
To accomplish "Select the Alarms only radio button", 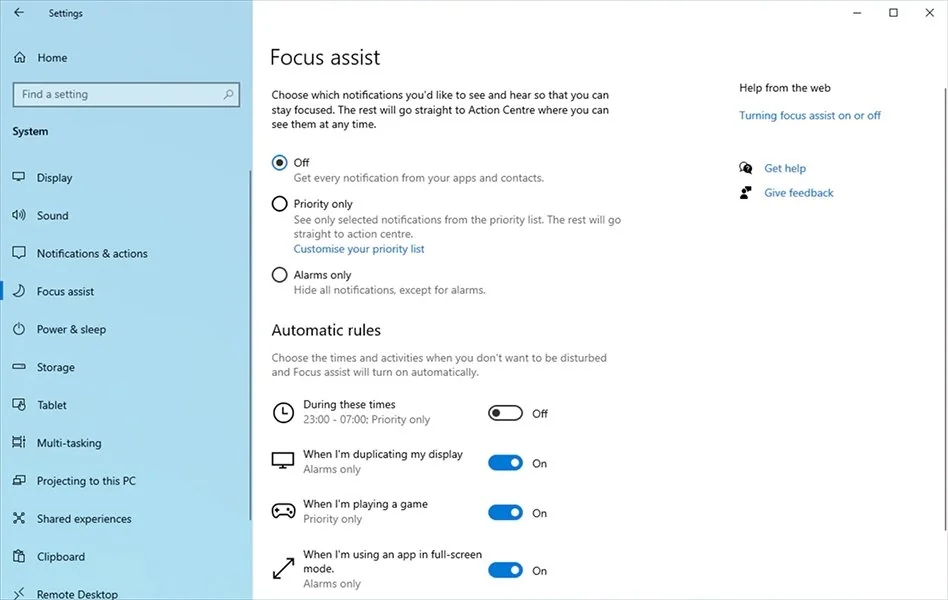I will (280, 275).
